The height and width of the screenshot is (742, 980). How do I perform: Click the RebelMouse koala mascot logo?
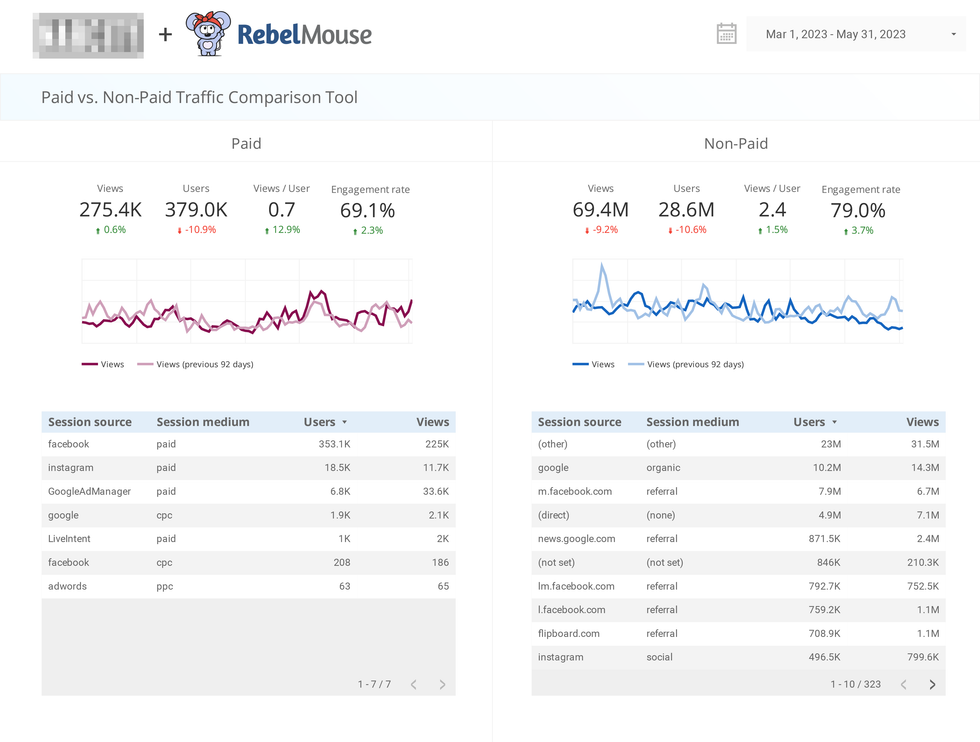click(x=209, y=33)
